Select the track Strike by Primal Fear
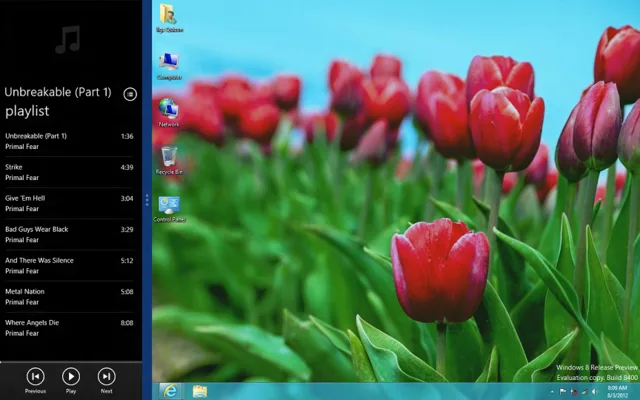Screen dimensions: 640x400 point(69,172)
